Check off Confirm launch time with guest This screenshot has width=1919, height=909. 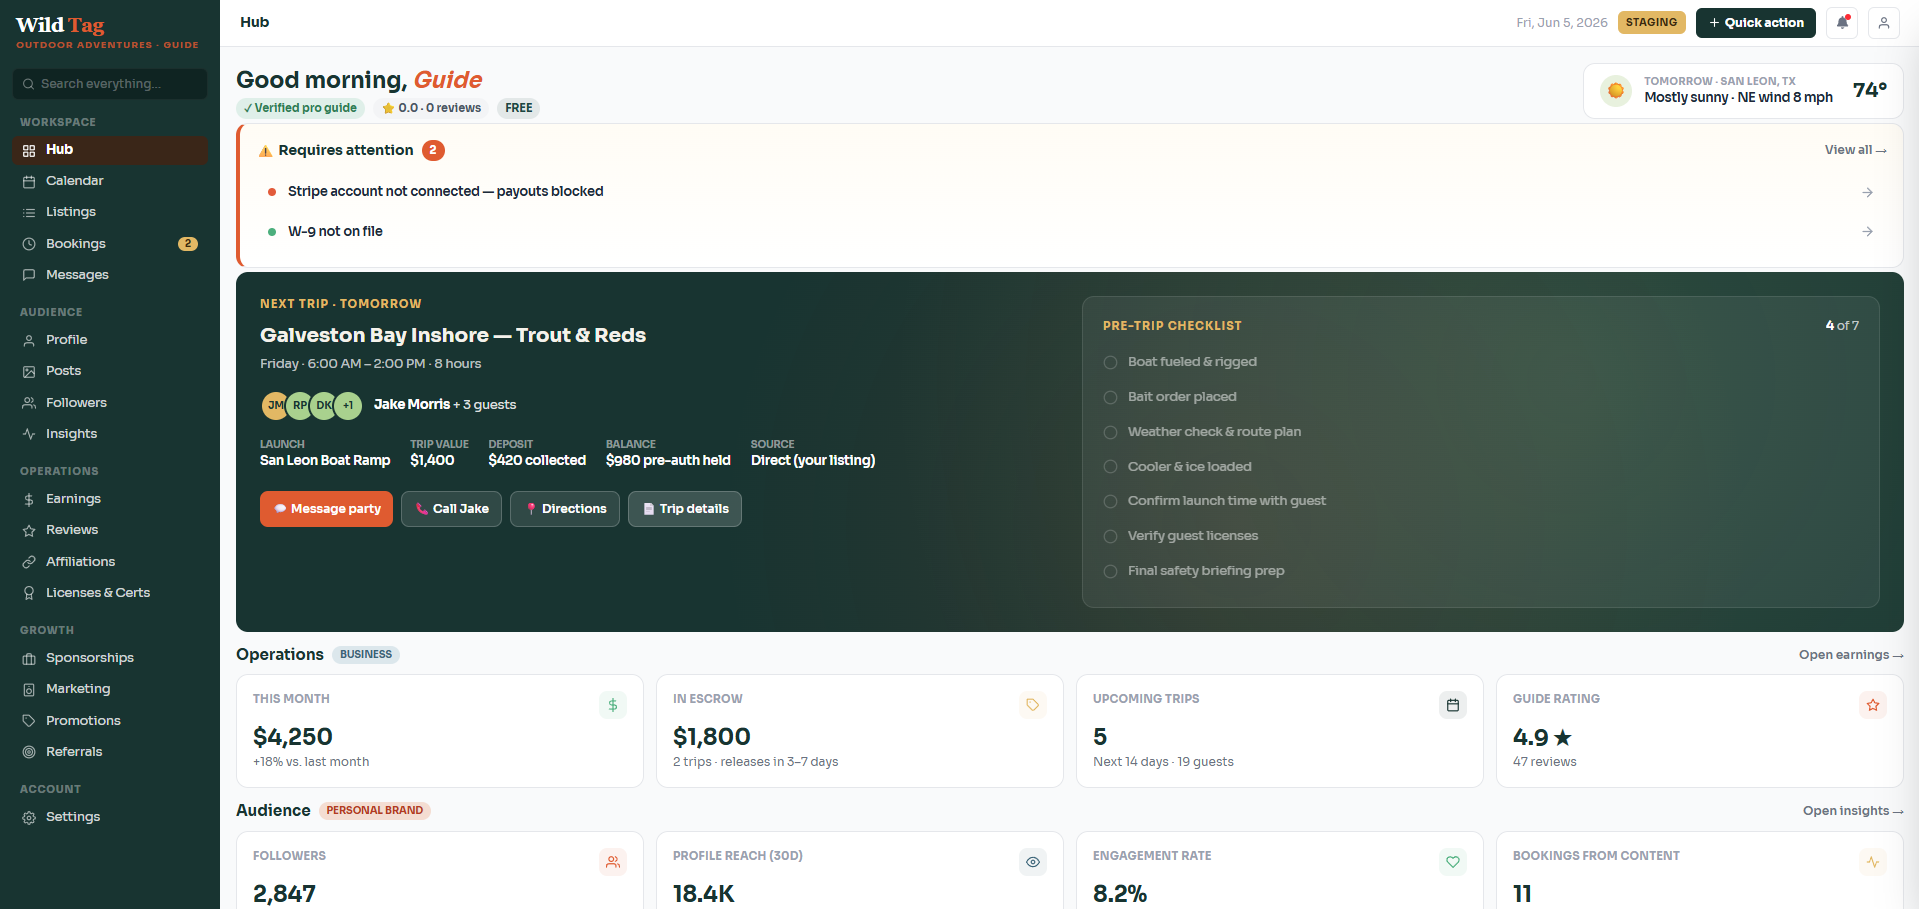(x=1110, y=501)
